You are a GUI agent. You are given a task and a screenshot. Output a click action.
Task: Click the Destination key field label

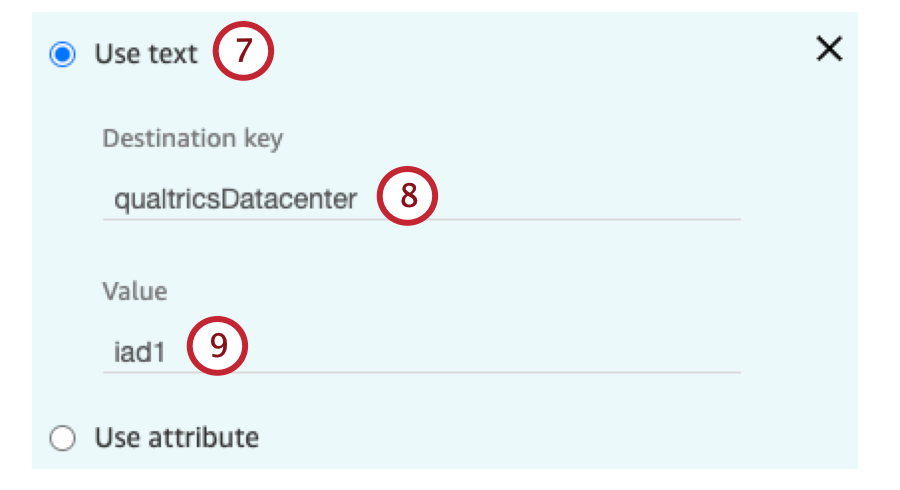coord(192,138)
